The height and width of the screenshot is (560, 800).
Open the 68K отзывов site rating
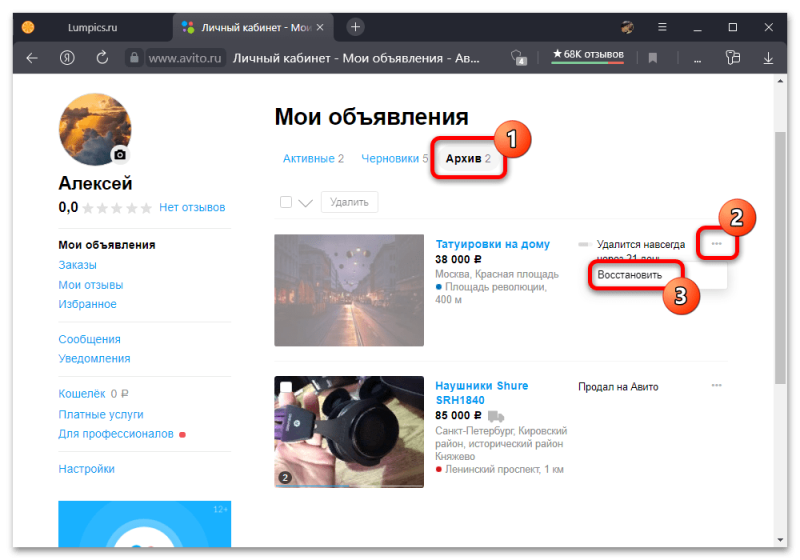coord(588,55)
